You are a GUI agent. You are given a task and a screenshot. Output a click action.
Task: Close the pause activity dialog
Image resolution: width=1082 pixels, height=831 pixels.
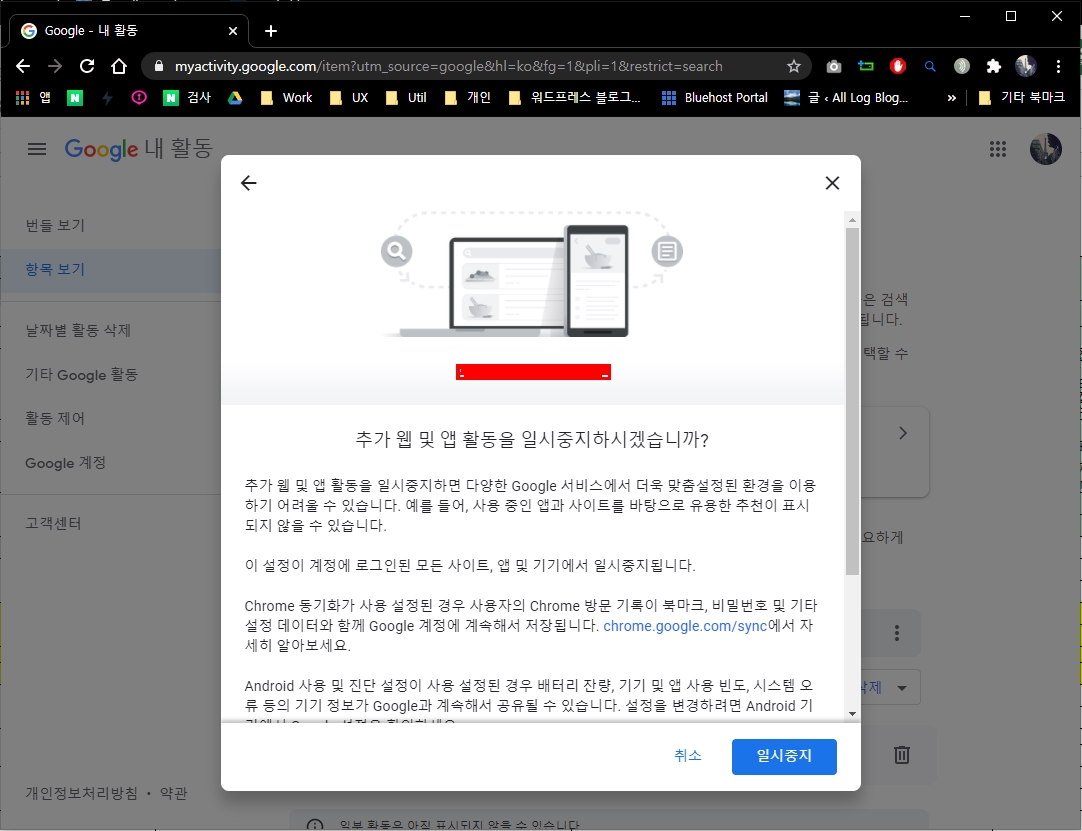[x=832, y=183]
